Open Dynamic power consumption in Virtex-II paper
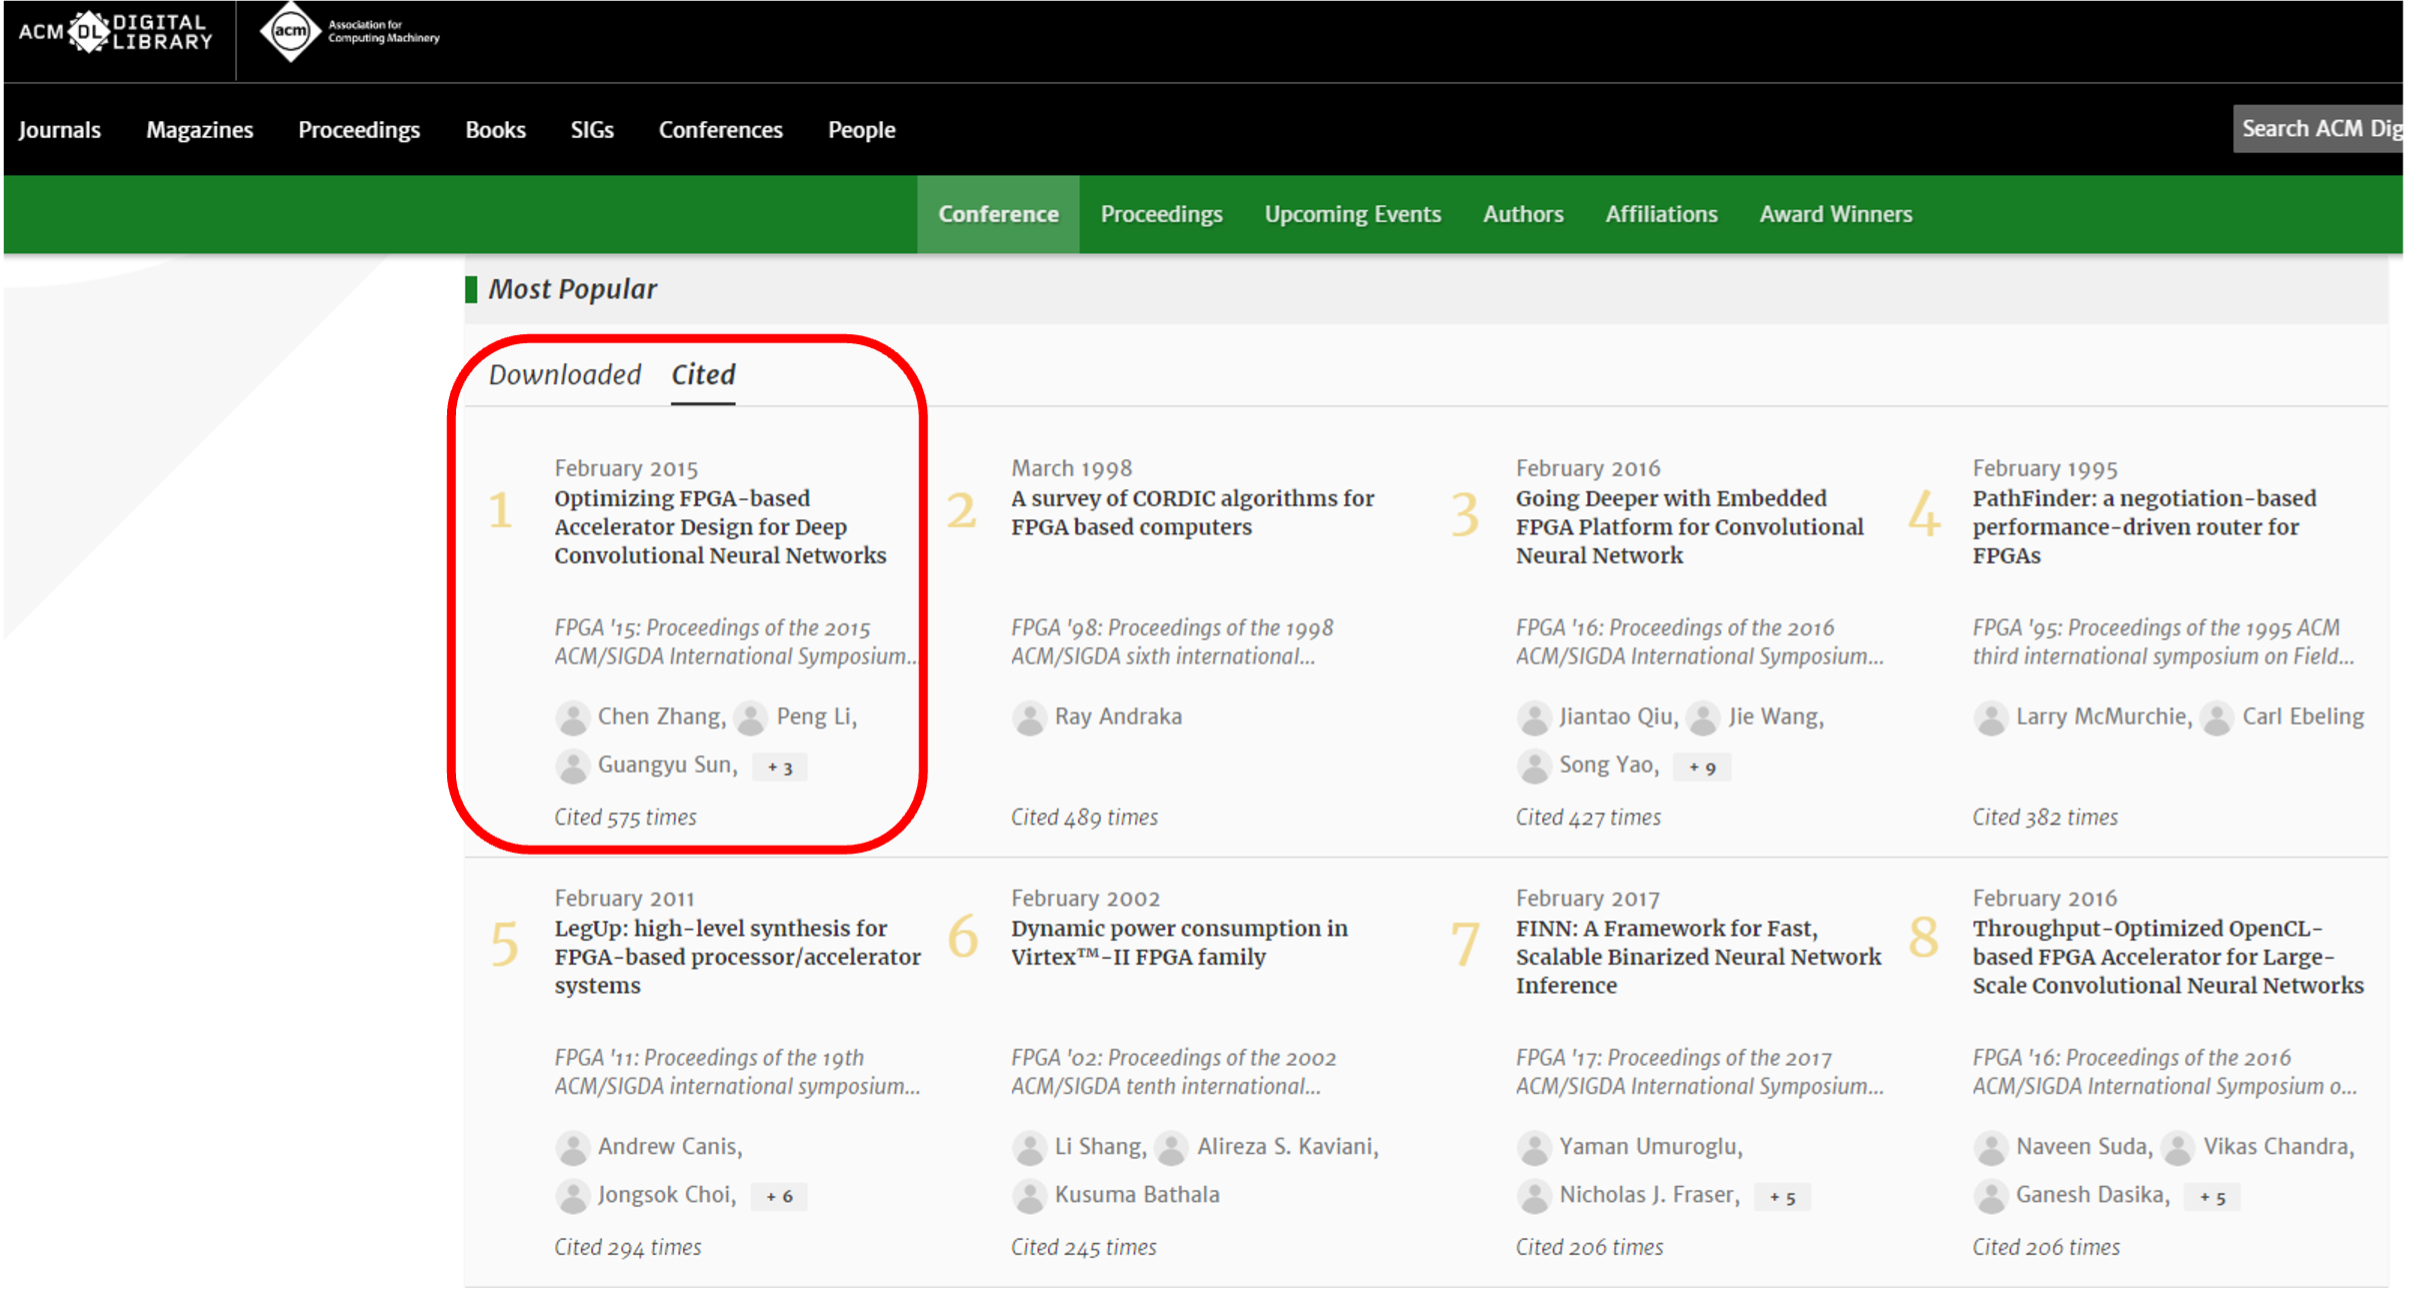Image resolution: width=2410 pixels, height=1292 pixels. 1179,943
